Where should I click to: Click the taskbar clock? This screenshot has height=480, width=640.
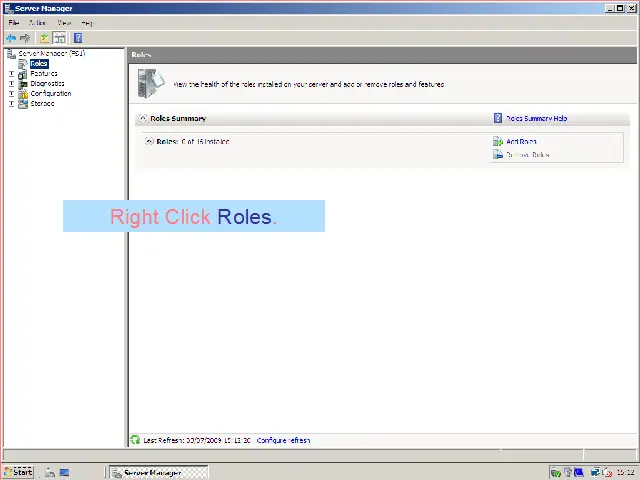click(625, 473)
